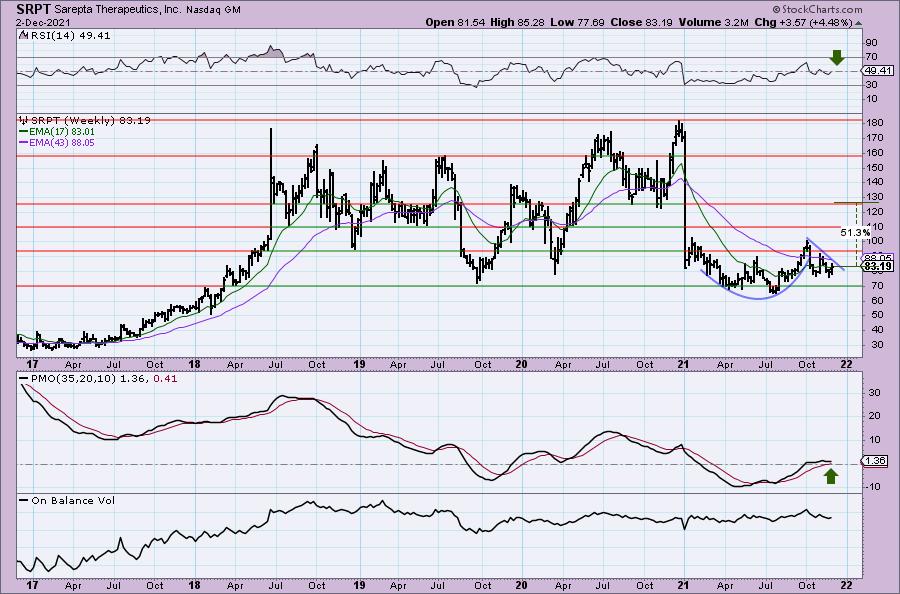
Task: Click the SRPT (Weekly) 83.19 legend
Action: point(91,121)
